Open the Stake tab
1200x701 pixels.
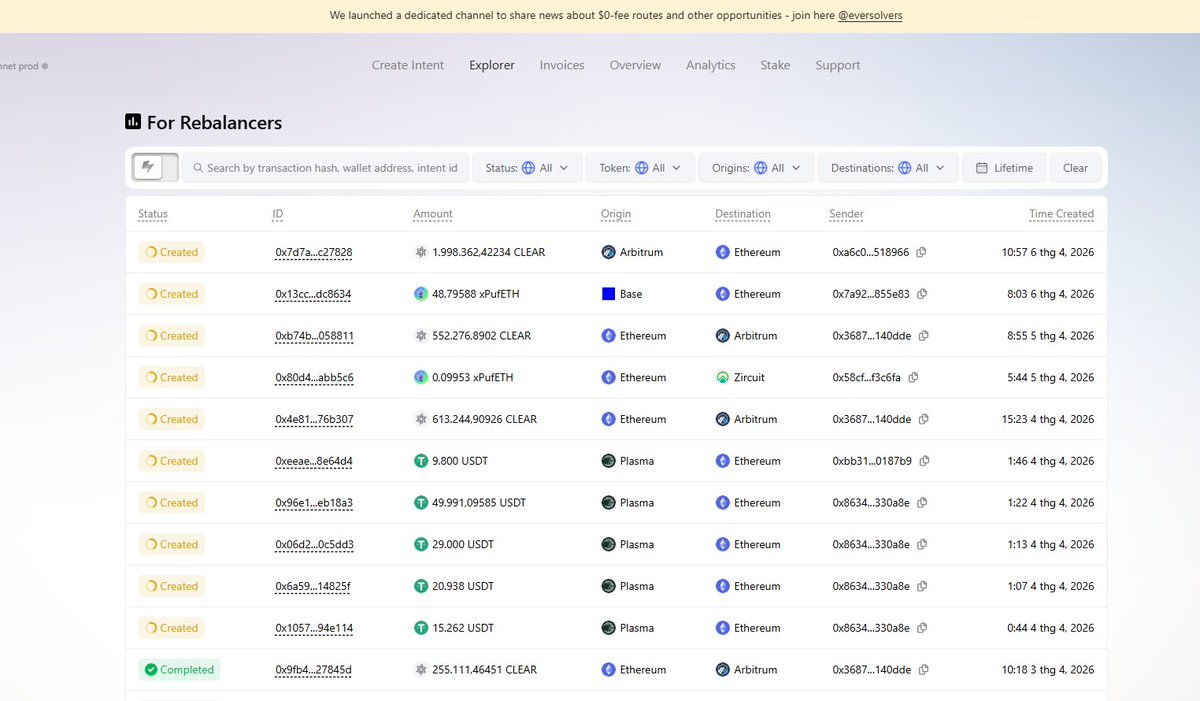click(775, 65)
